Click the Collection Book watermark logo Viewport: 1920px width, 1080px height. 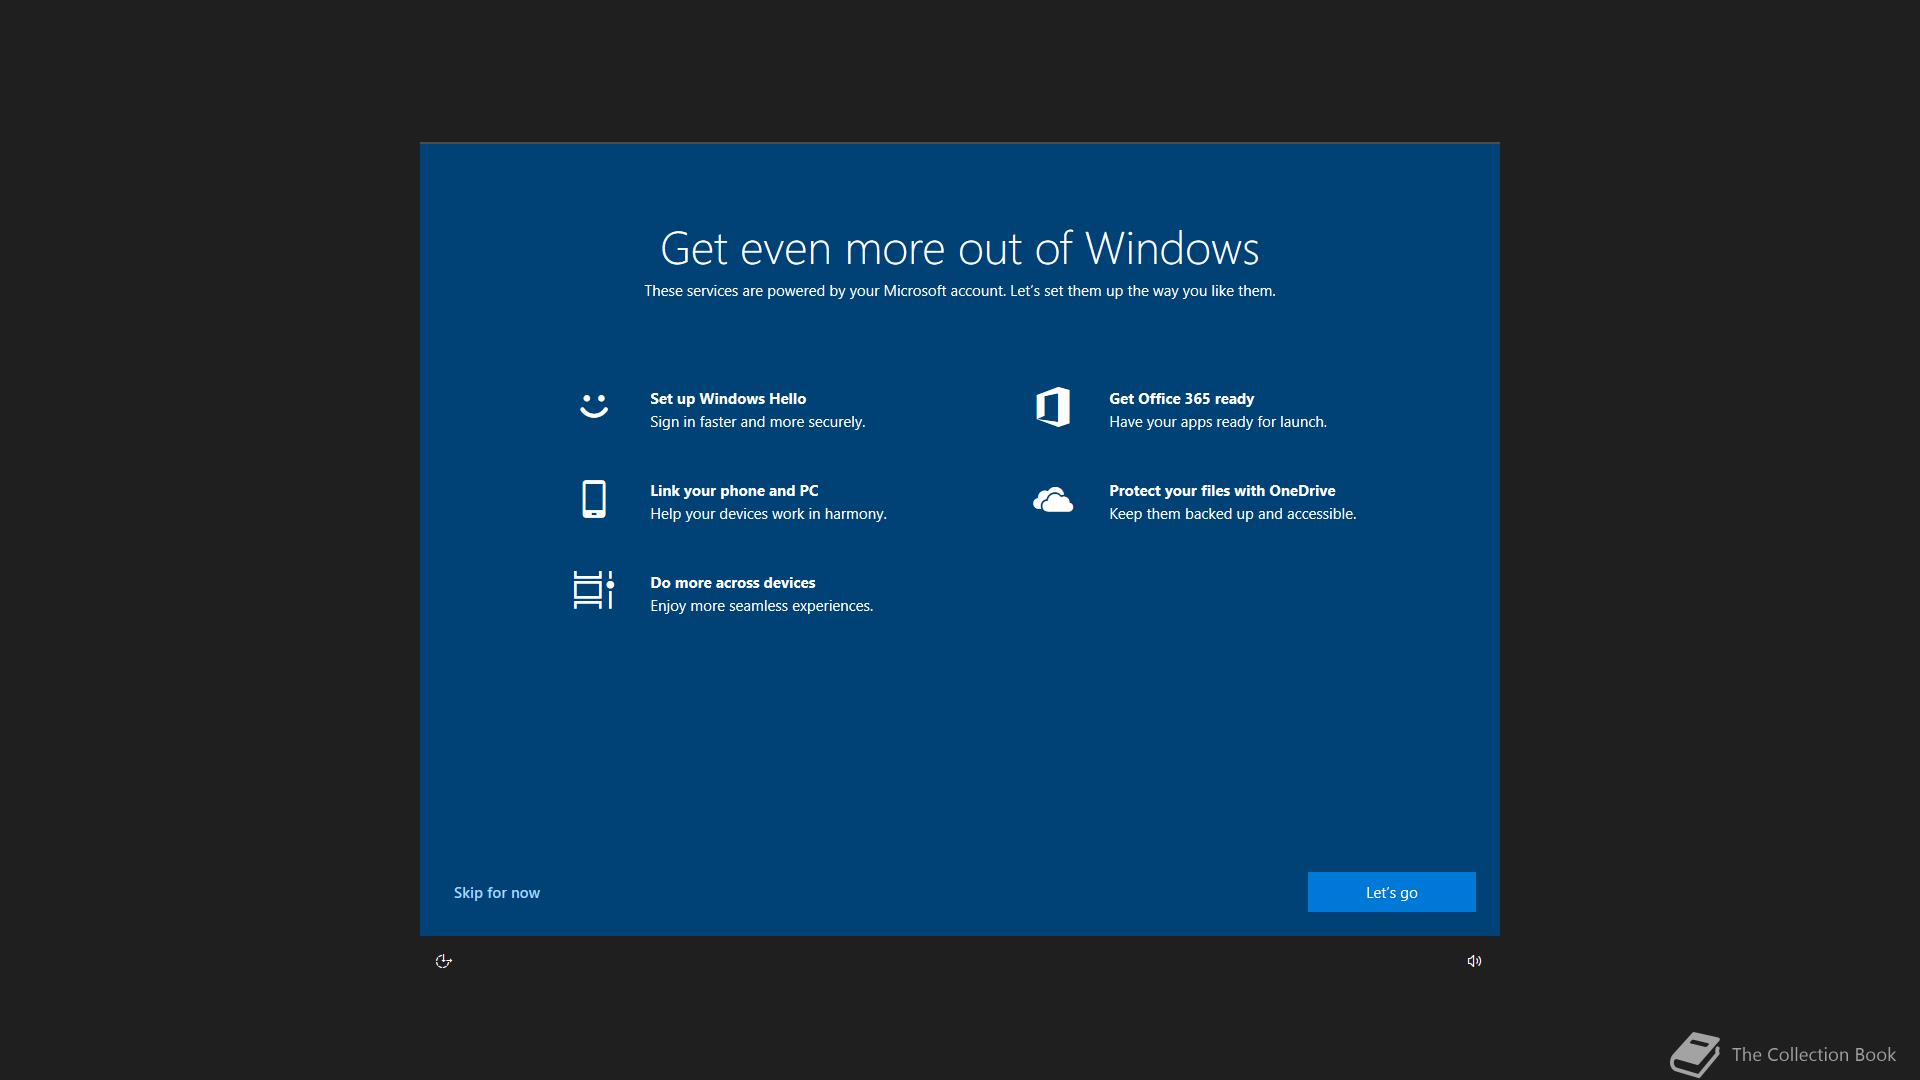[x=1695, y=1054]
